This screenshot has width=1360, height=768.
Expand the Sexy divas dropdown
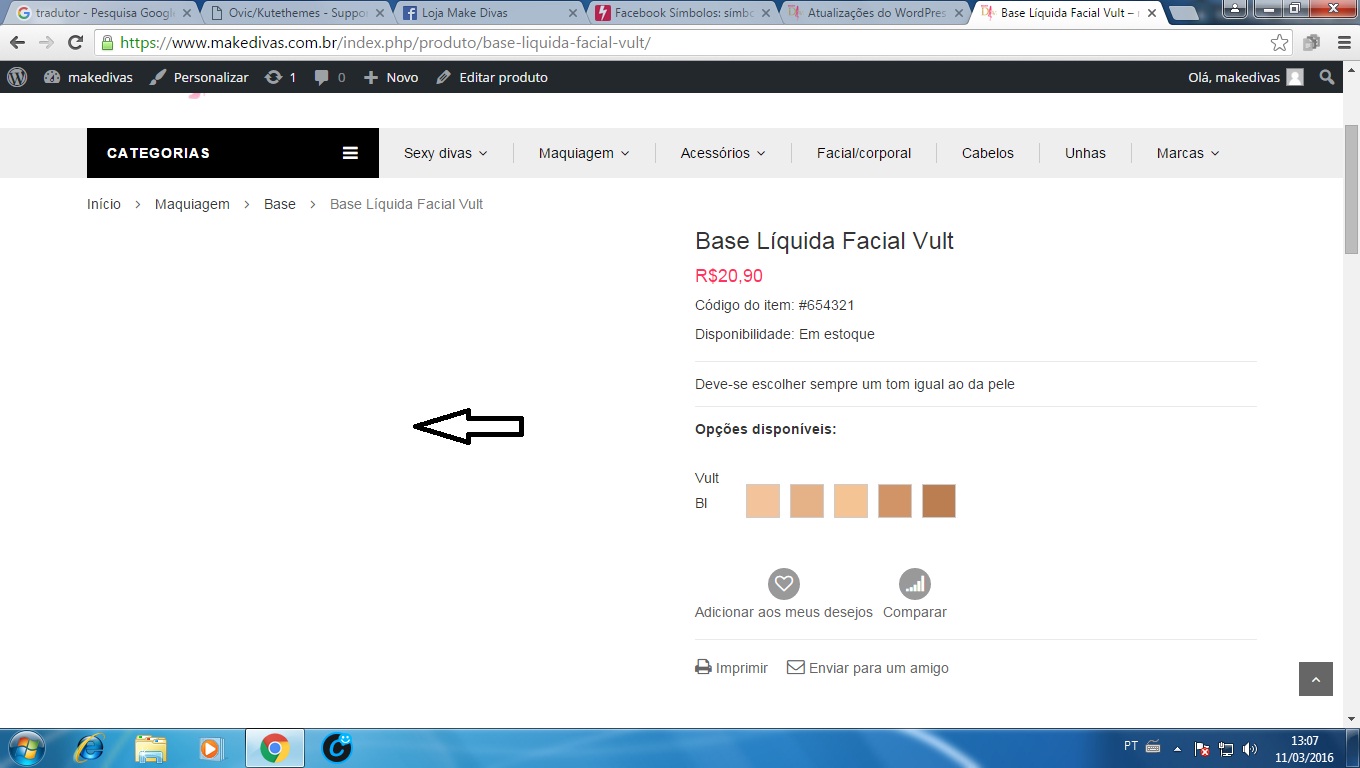445,153
